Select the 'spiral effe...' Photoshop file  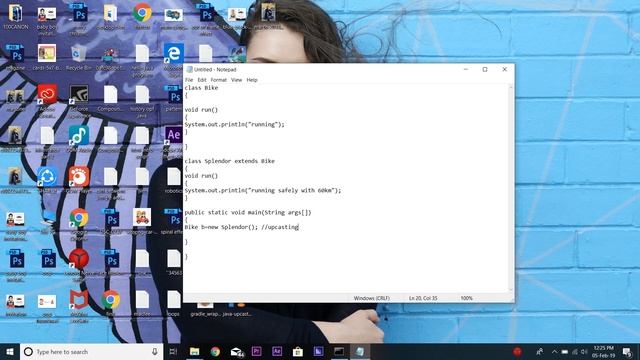click(x=173, y=222)
